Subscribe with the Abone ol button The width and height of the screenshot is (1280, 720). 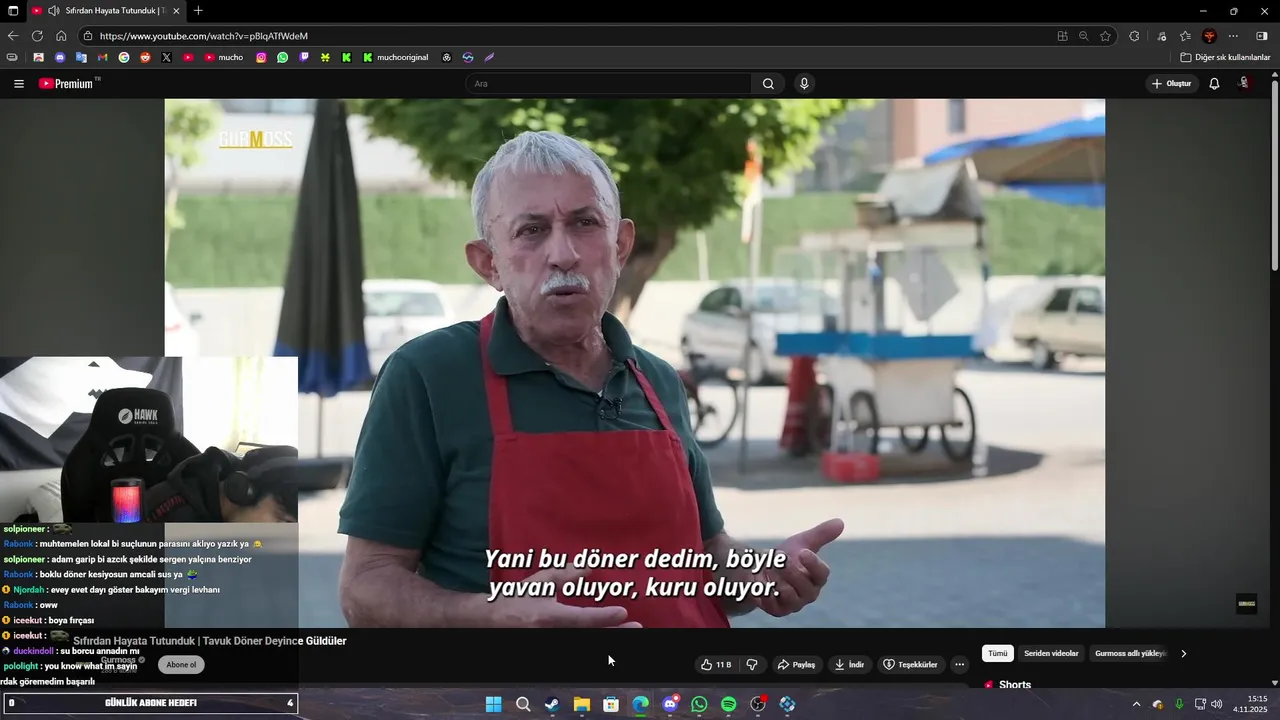click(x=182, y=665)
